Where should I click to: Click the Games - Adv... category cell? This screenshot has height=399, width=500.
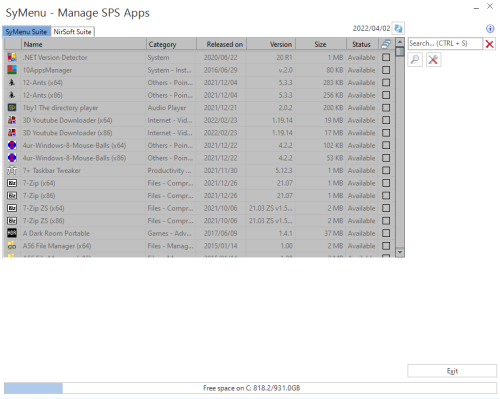pyautogui.click(x=170, y=233)
